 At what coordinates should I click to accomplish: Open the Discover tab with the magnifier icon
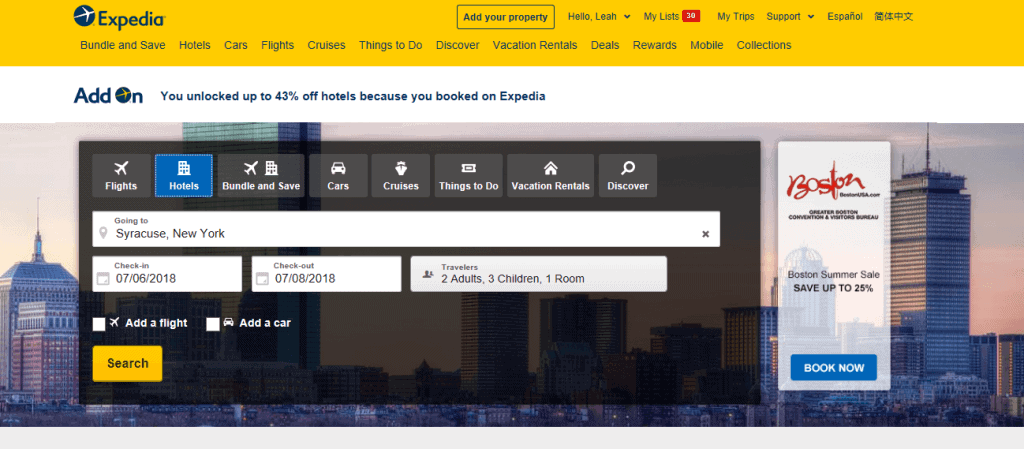628,176
